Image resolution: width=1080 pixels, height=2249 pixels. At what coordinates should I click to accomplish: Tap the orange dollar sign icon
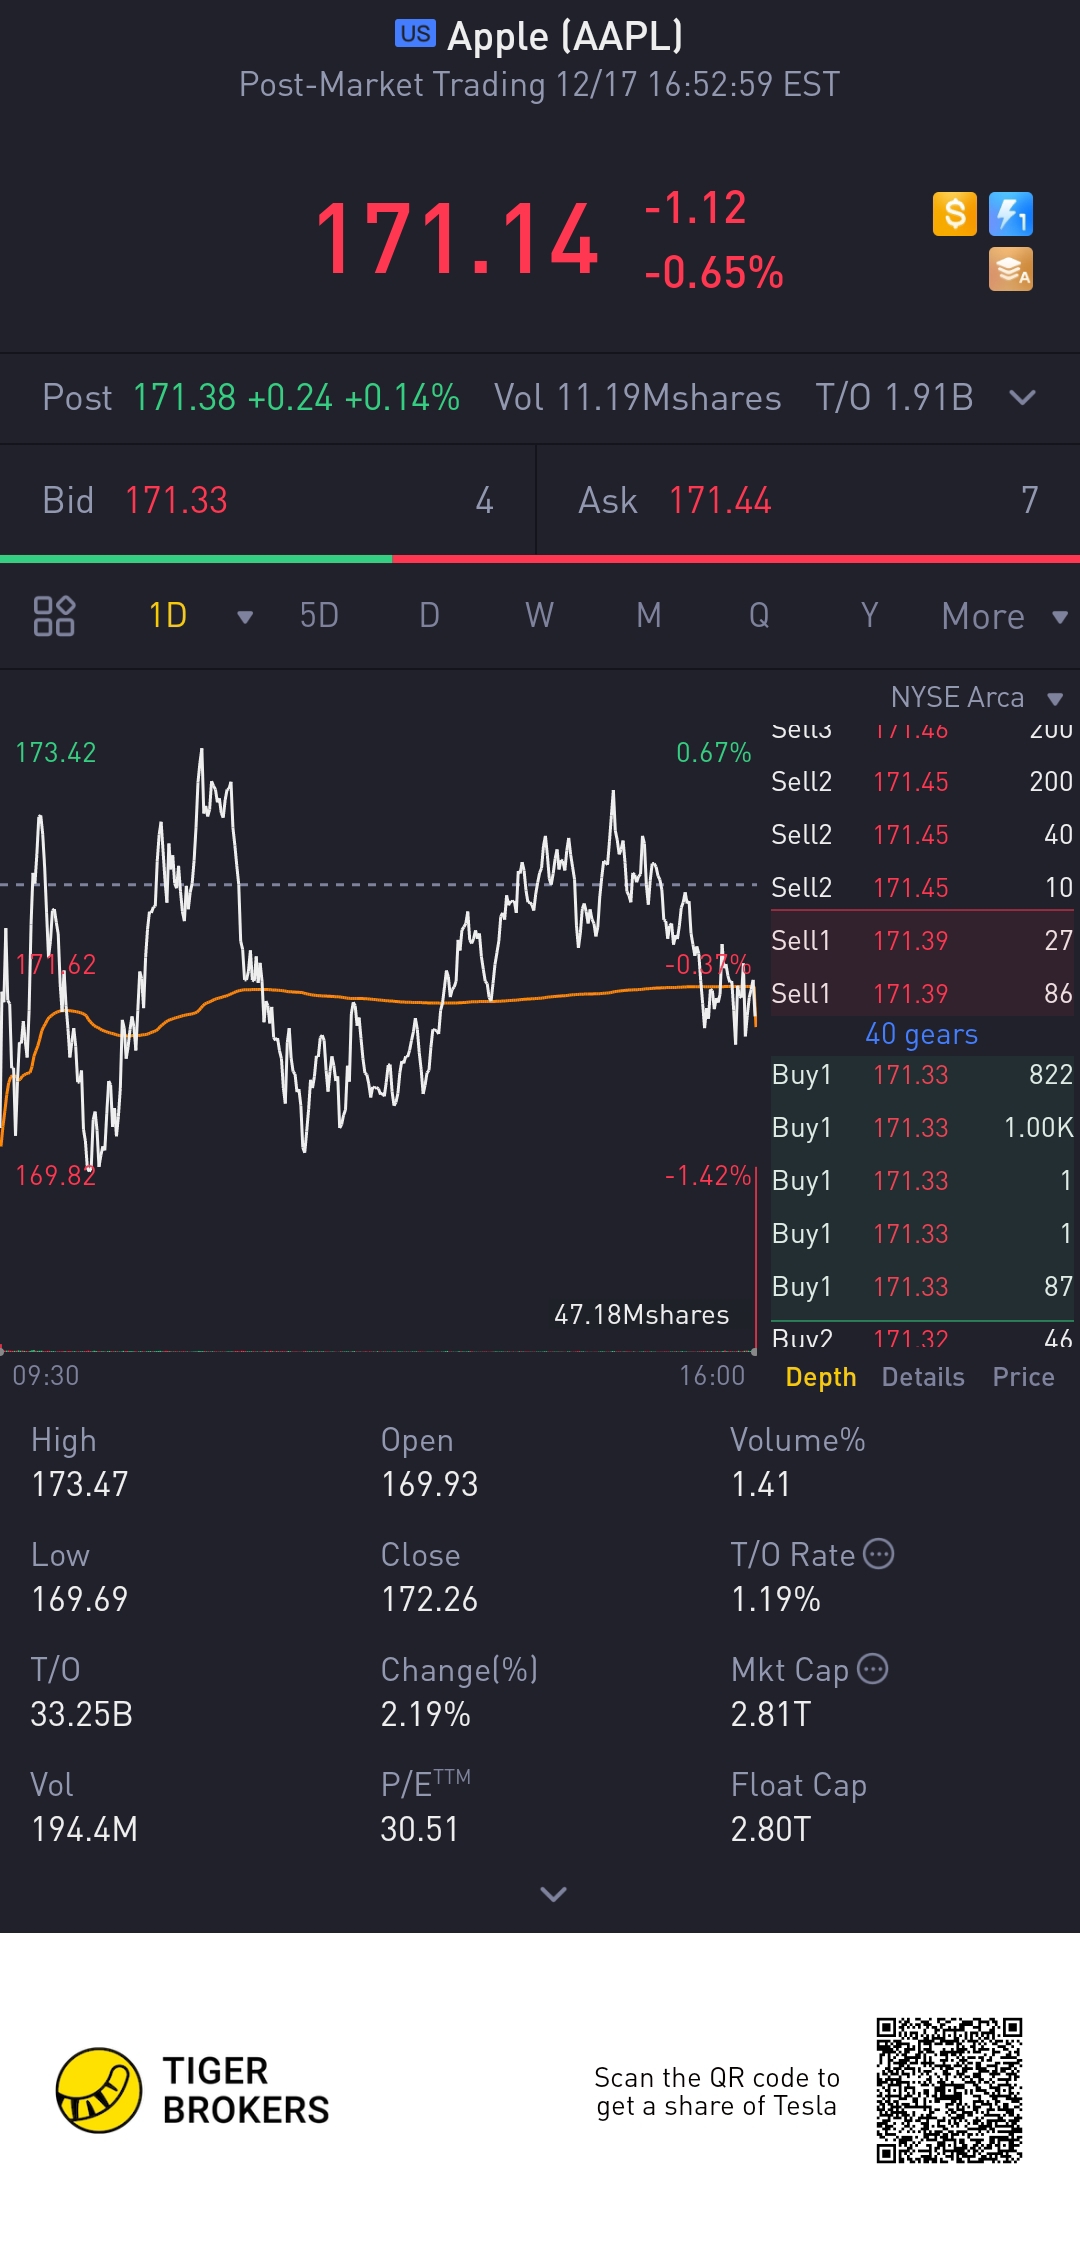pyautogui.click(x=954, y=214)
